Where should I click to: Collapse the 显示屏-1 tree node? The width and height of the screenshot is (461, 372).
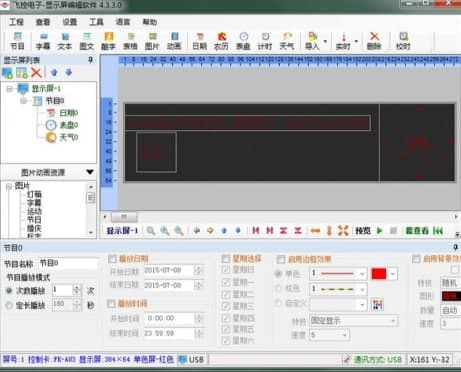[x=9, y=89]
